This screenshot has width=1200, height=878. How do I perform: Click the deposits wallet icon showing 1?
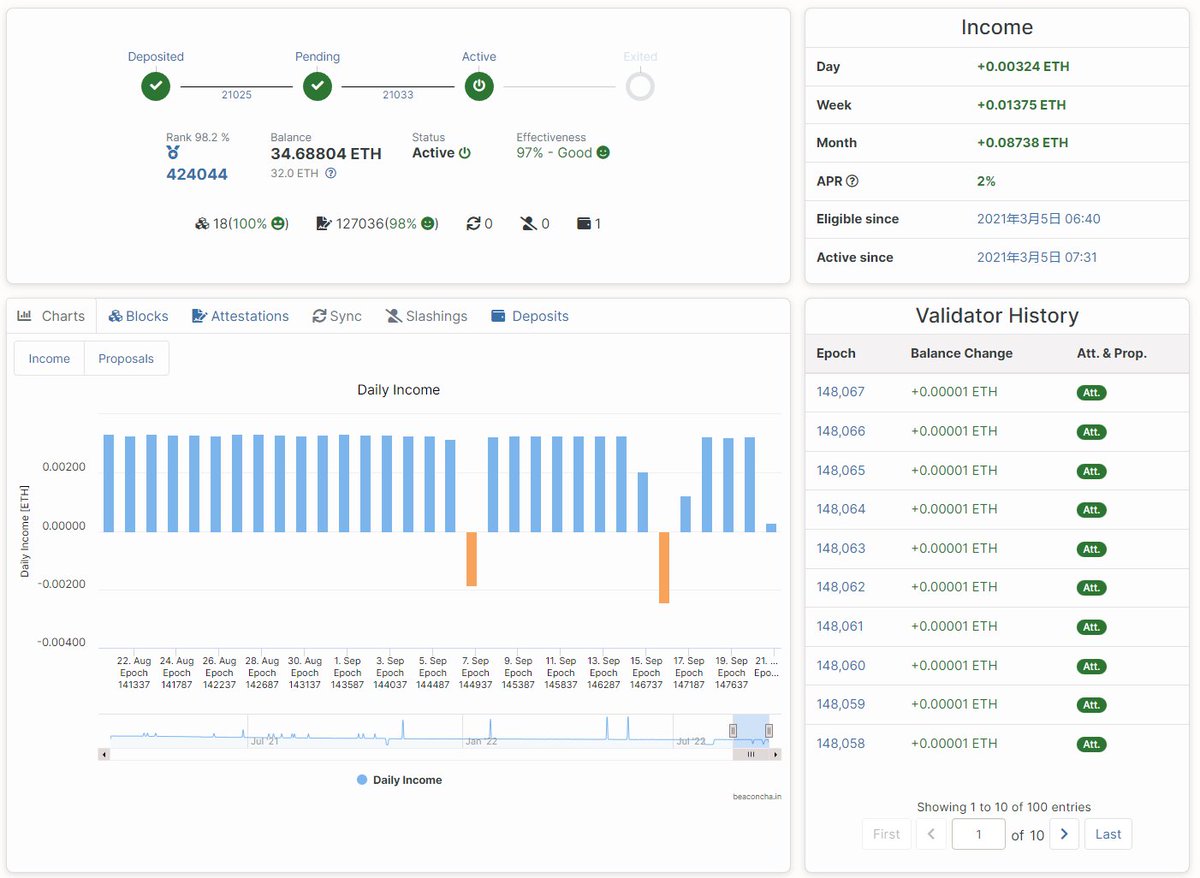tap(584, 224)
